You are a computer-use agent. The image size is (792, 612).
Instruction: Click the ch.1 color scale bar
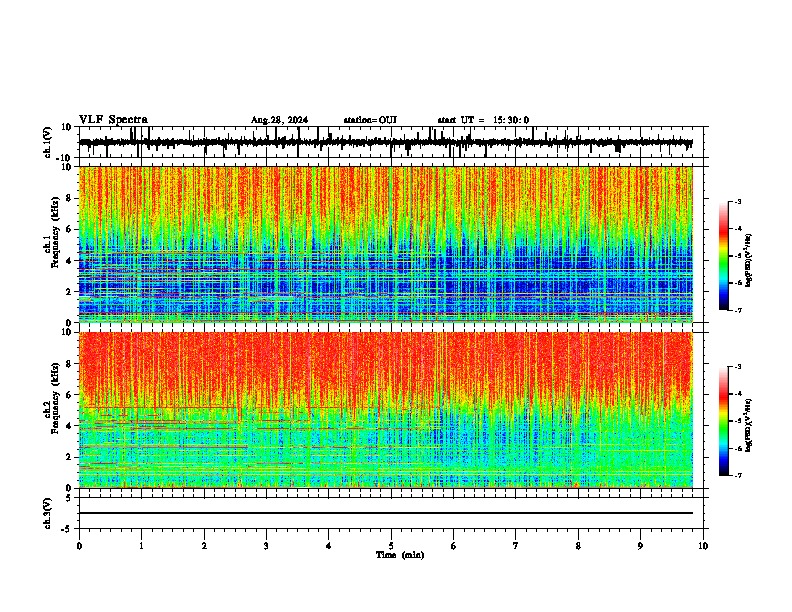click(723, 256)
